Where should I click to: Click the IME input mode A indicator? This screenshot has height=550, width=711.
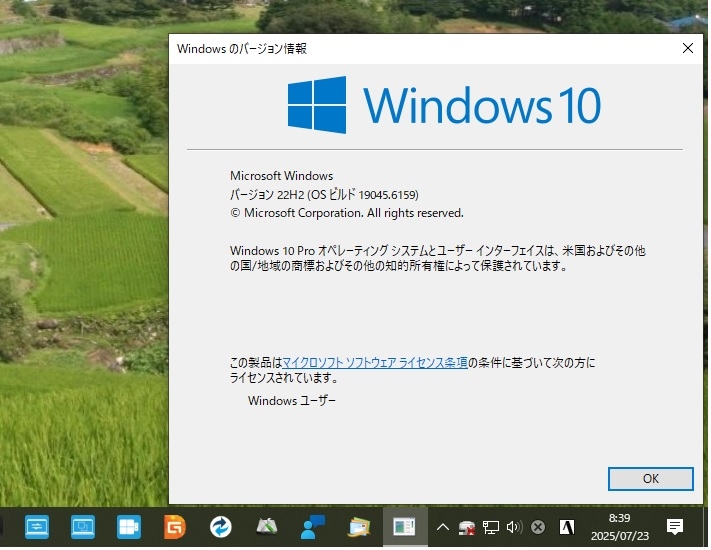pos(567,527)
